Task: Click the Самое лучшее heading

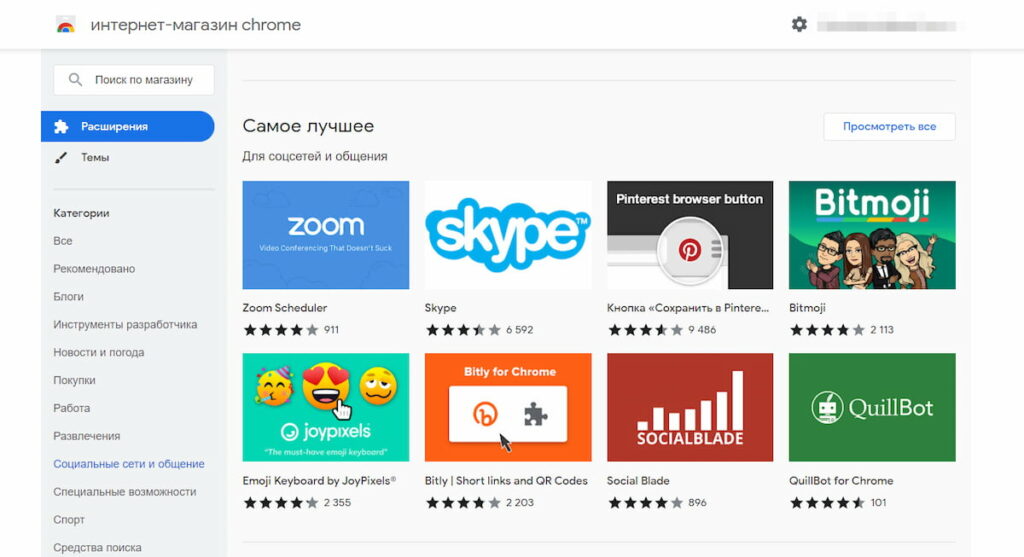Action: click(308, 126)
